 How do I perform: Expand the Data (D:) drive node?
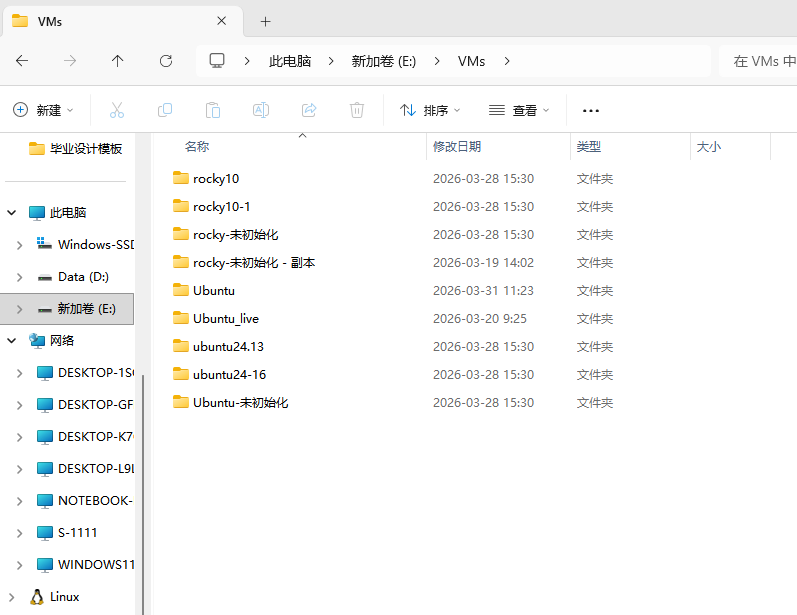click(x=19, y=277)
